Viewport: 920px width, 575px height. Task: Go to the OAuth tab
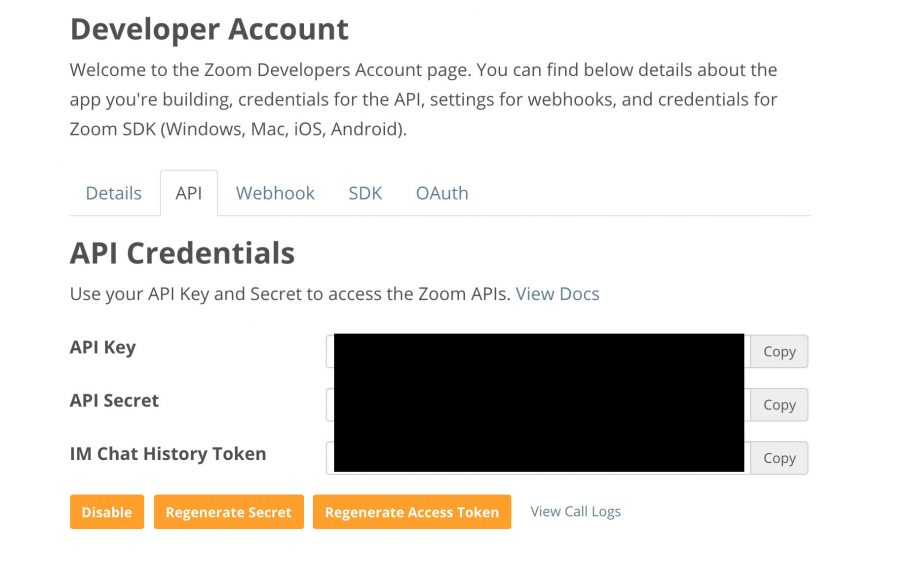click(442, 193)
